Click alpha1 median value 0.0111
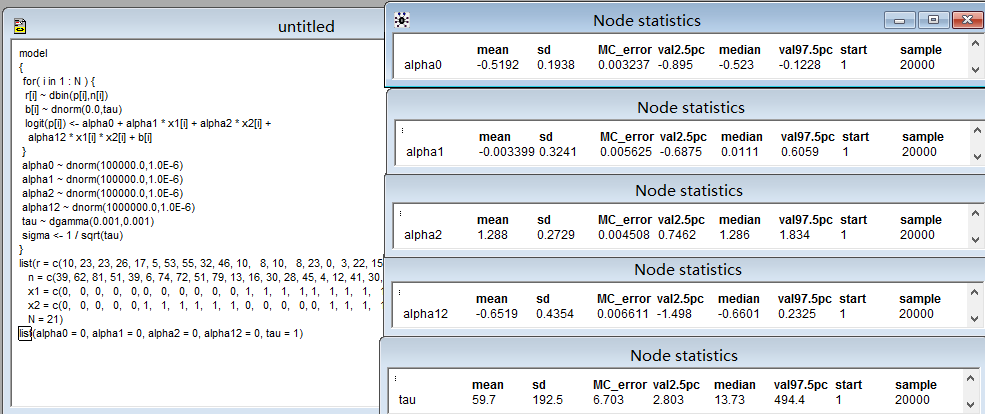 (x=740, y=151)
